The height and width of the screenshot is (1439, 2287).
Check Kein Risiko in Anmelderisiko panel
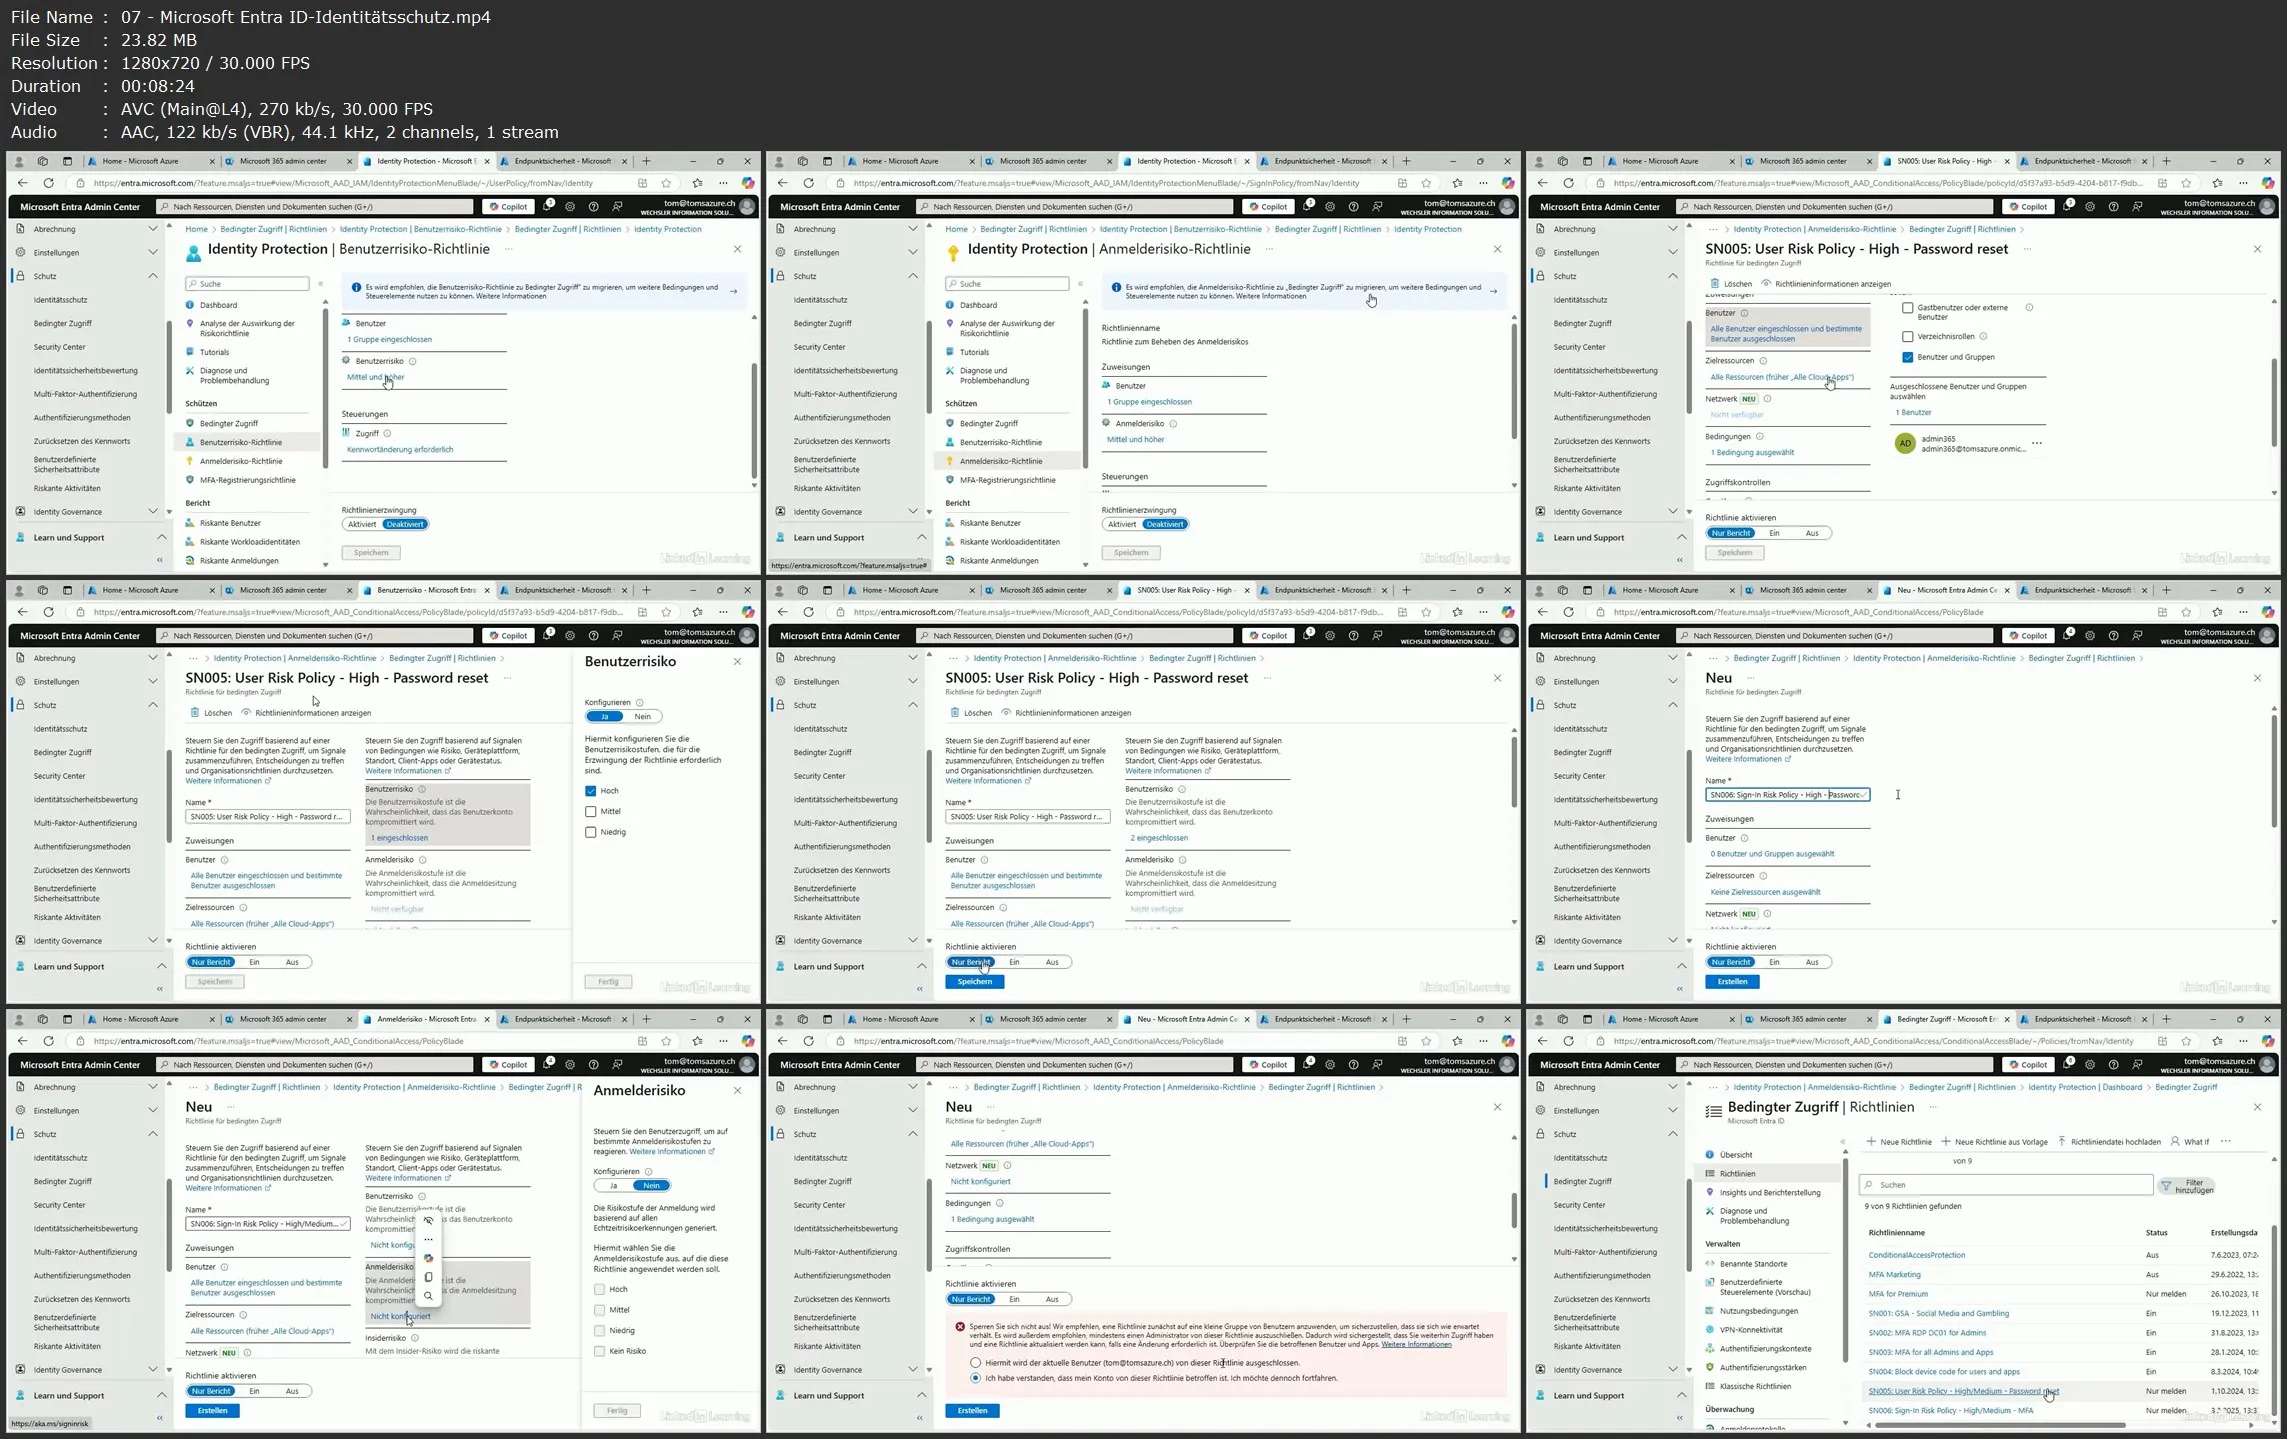[600, 1351]
